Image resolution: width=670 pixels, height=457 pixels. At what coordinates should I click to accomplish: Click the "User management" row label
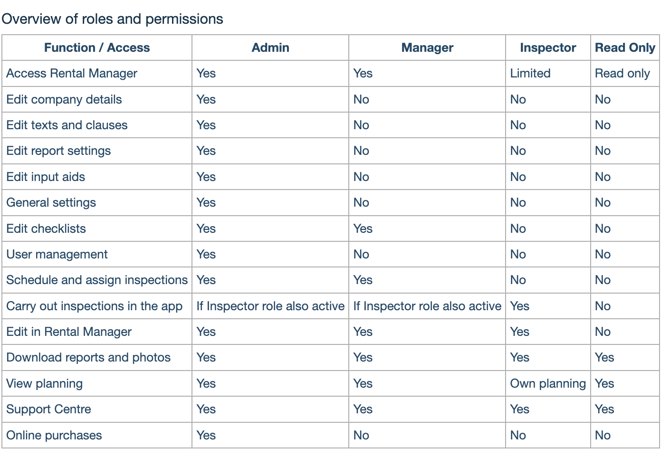point(57,254)
